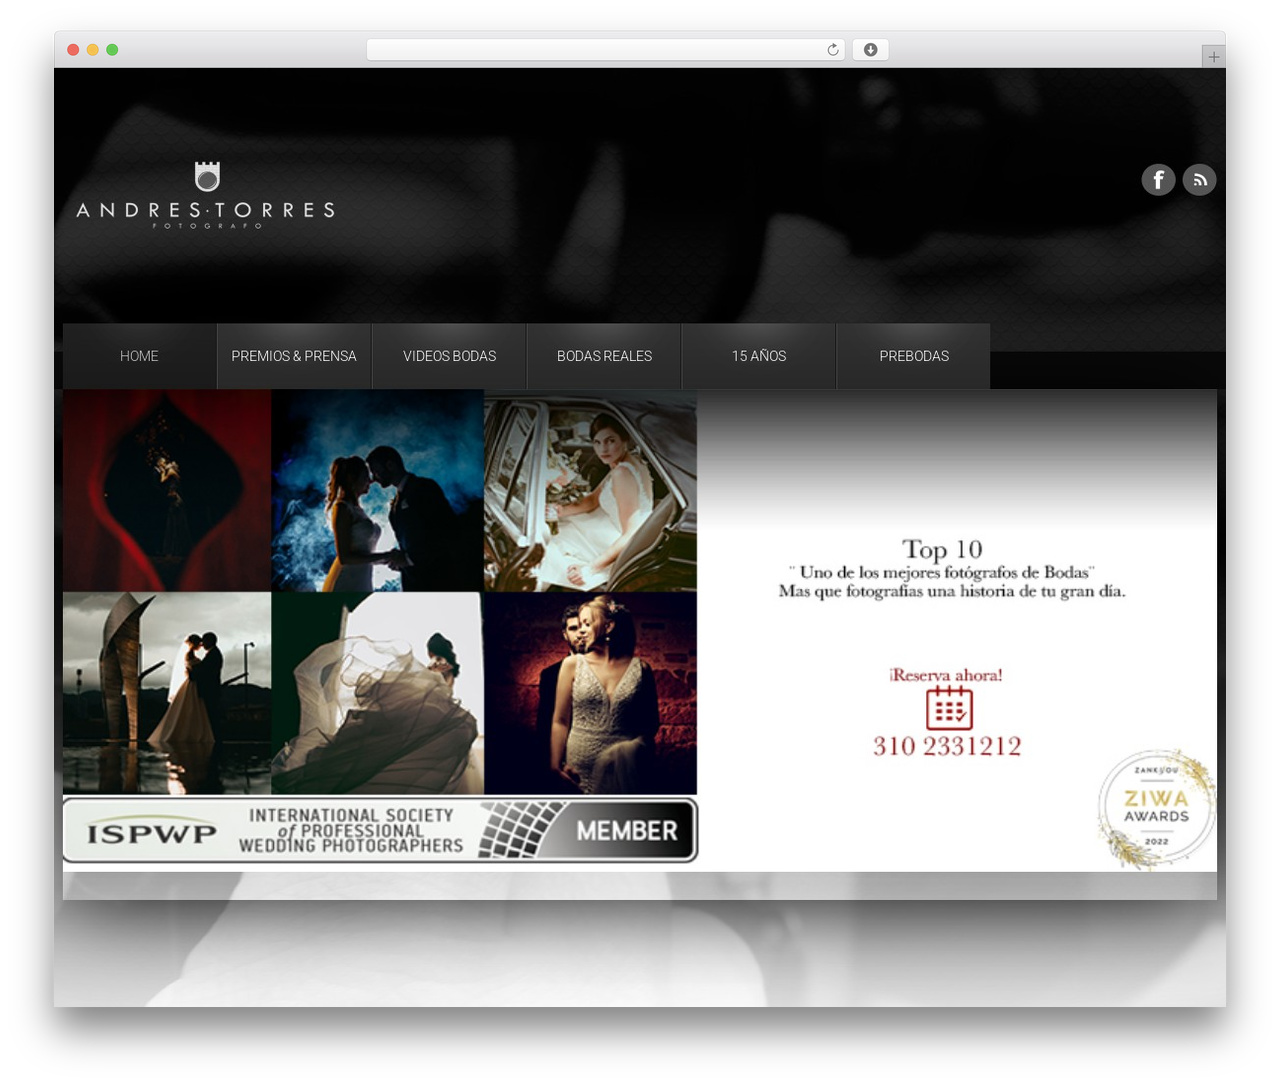Click the Andres Torres Fotografo logo
Image resolution: width=1280 pixels, height=1084 pixels.
pyautogui.click(x=205, y=196)
